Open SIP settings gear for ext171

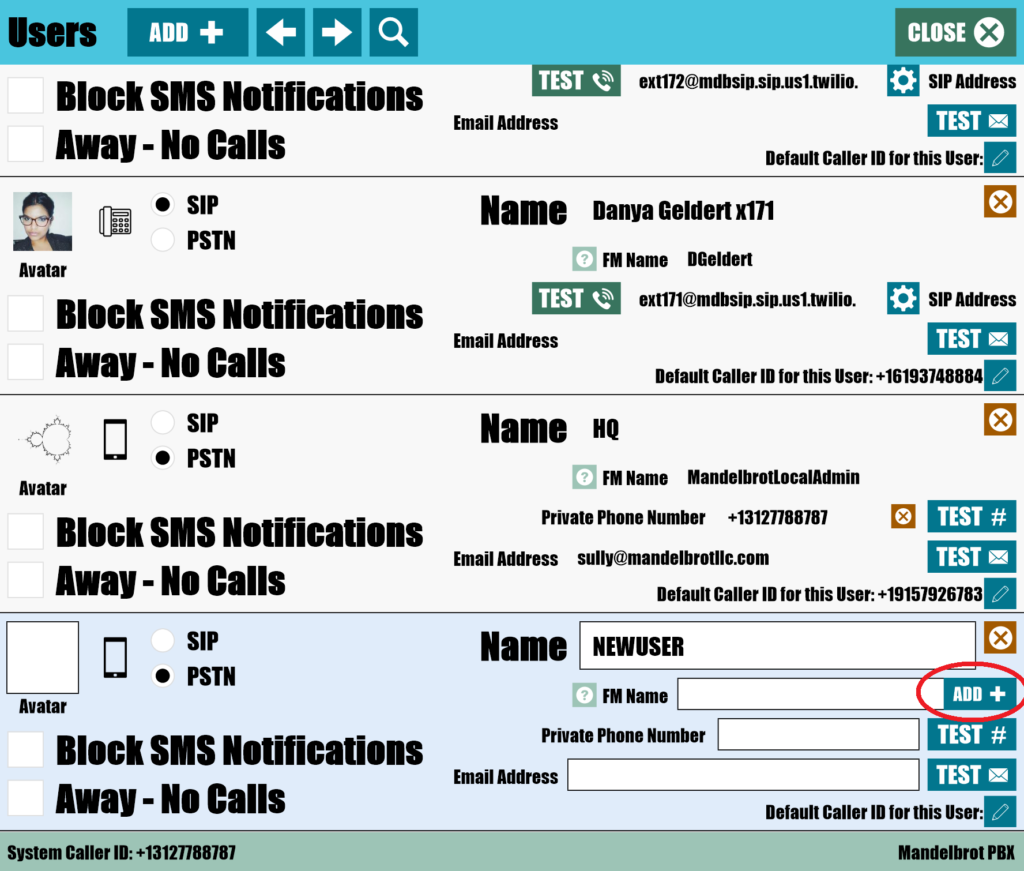pos(903,298)
